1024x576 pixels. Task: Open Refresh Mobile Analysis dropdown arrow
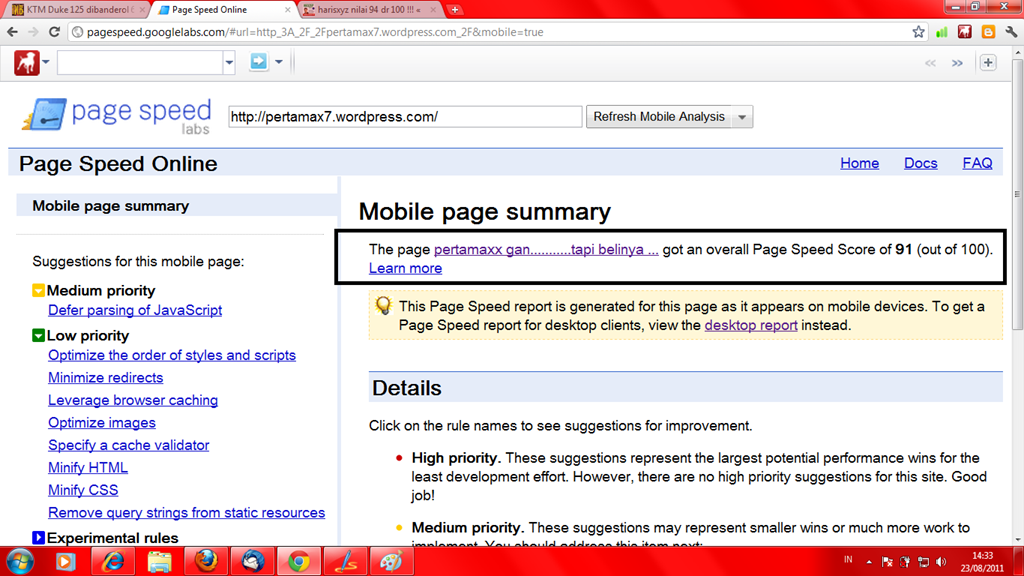click(742, 117)
